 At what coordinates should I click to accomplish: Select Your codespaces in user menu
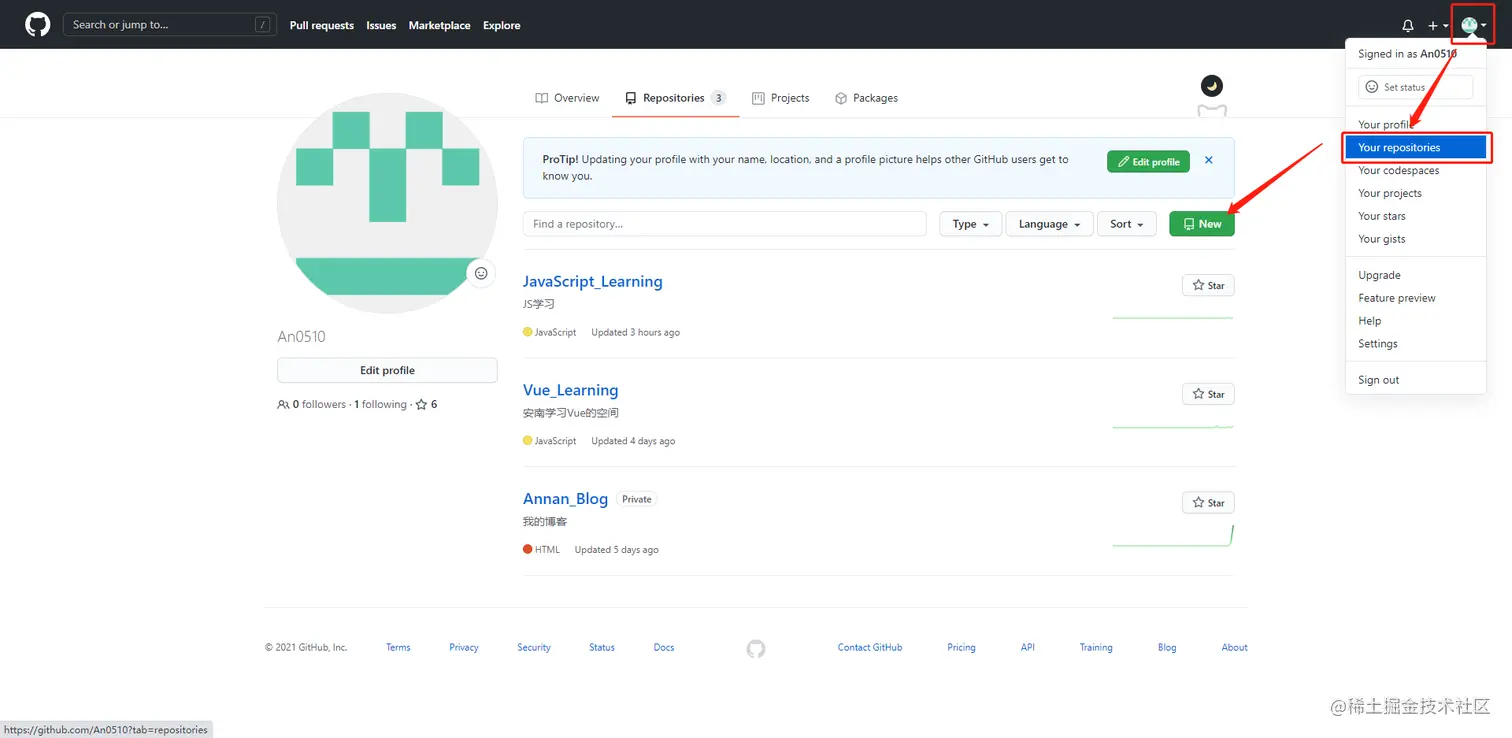1415,170
